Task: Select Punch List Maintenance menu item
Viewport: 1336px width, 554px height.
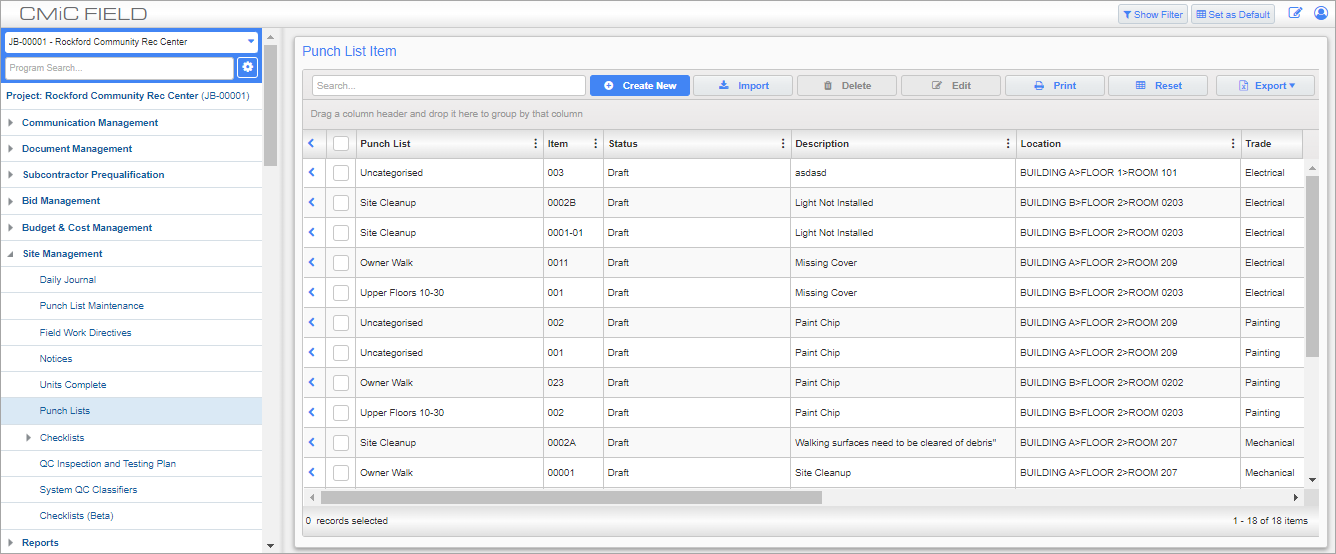Action: pyautogui.click(x=92, y=306)
